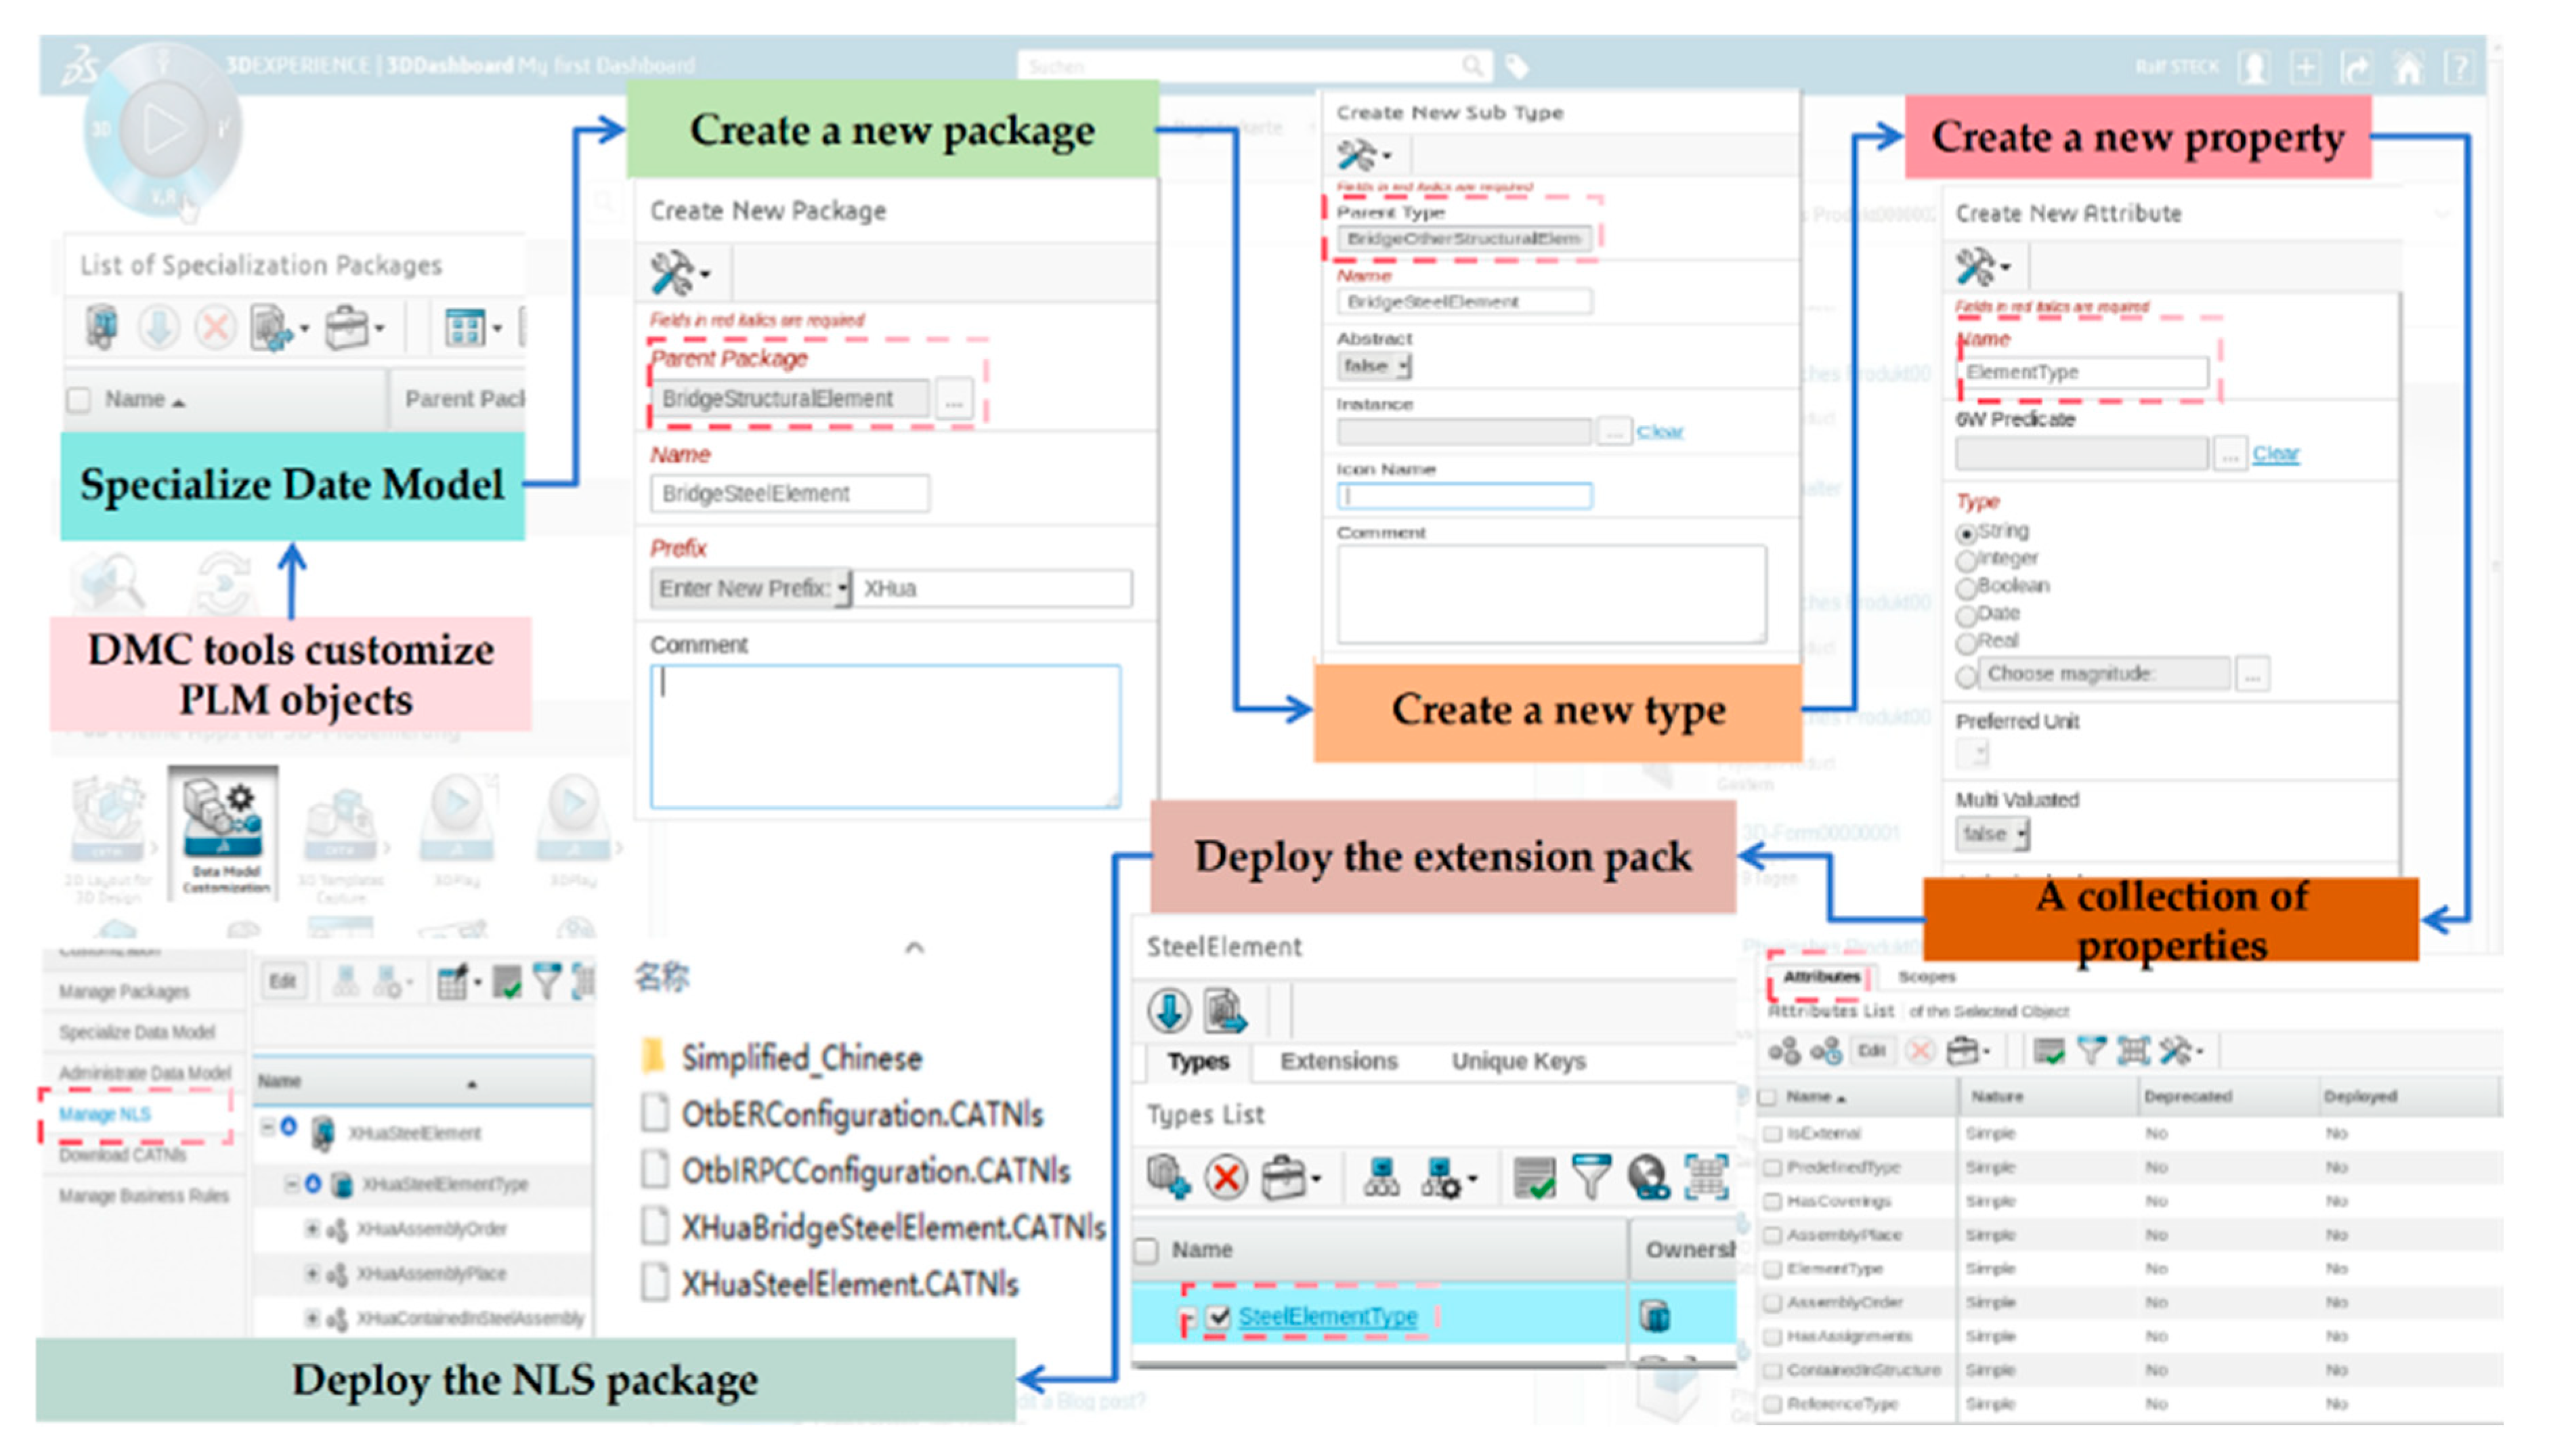Screen dimensions: 2549x1456
Task: Click the red delete icon in Types List toolbar
Action: pos(1225,1177)
